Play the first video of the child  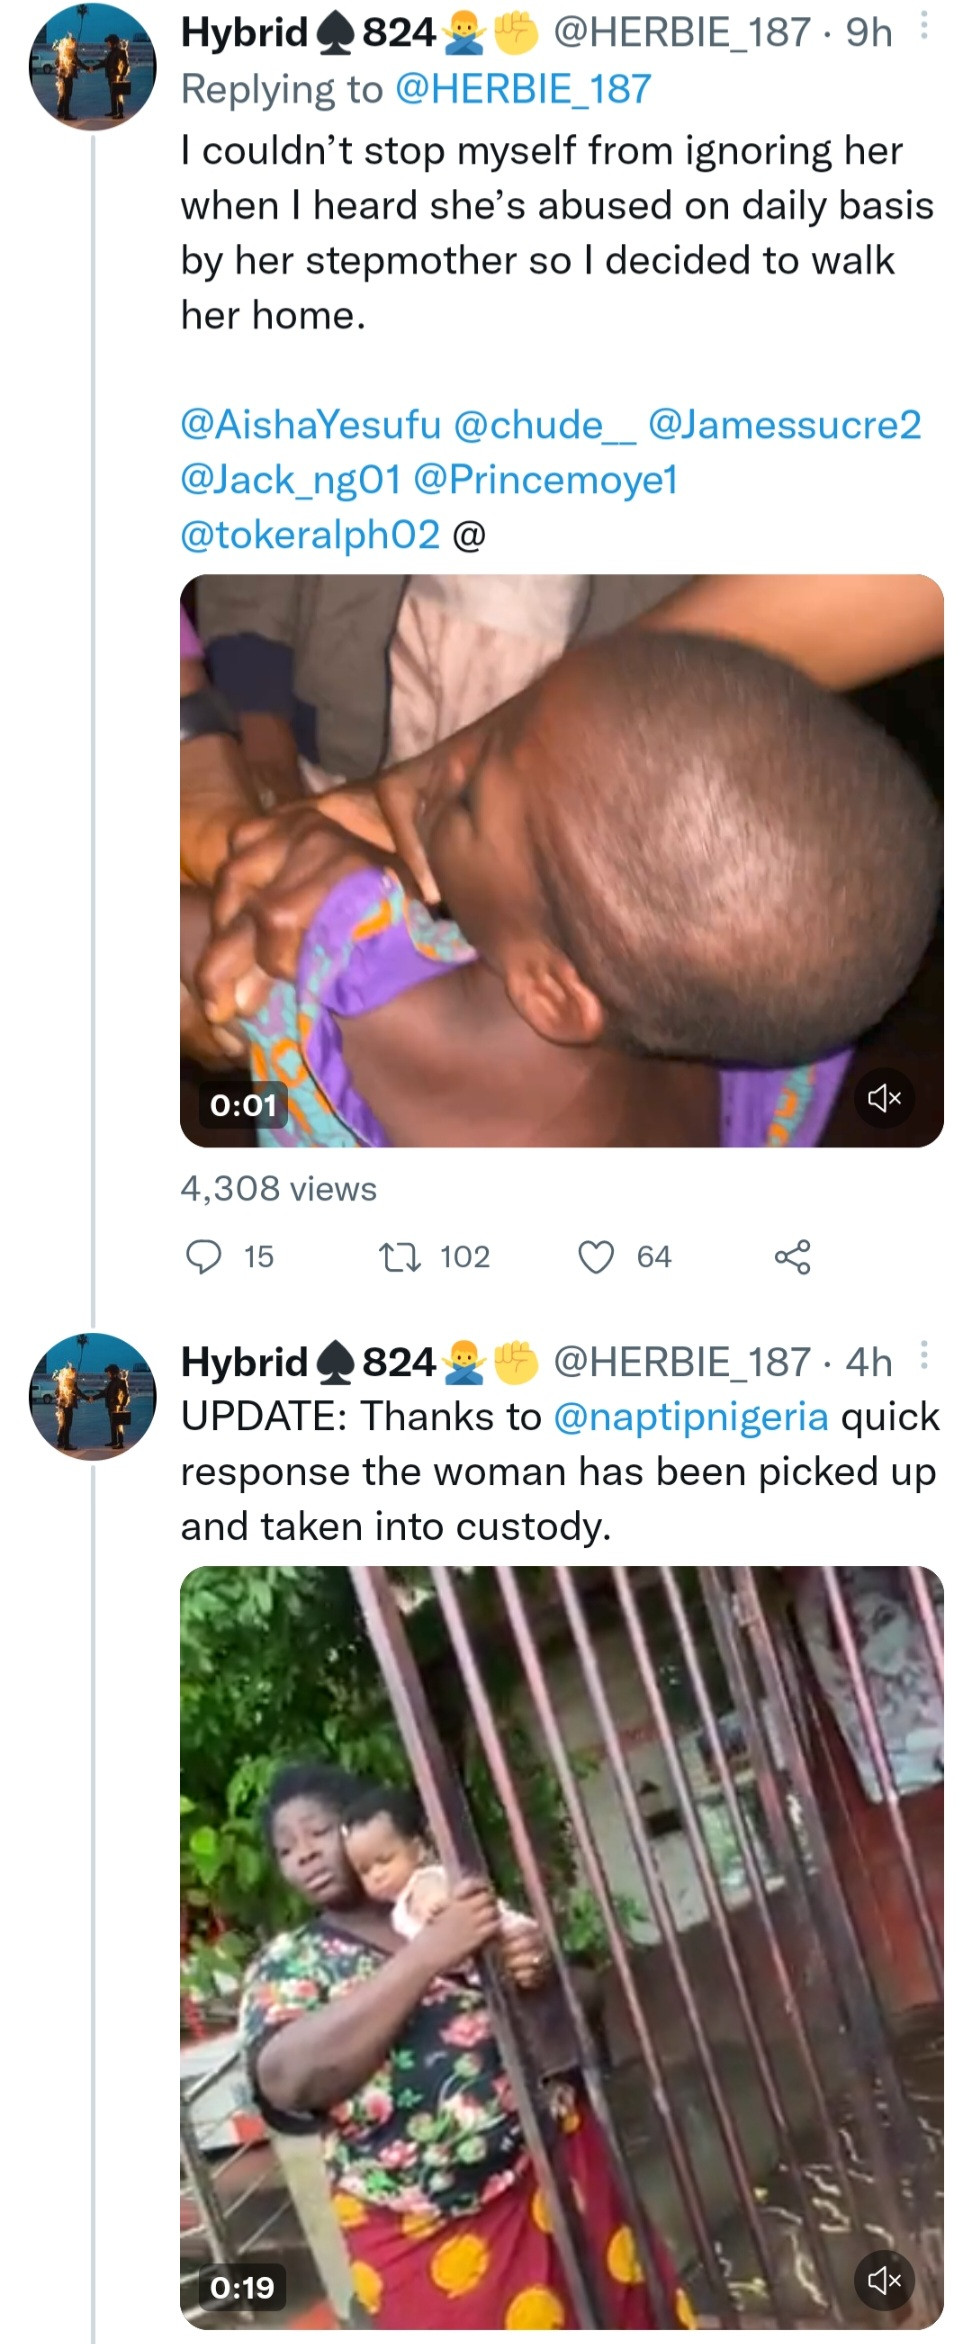561,860
